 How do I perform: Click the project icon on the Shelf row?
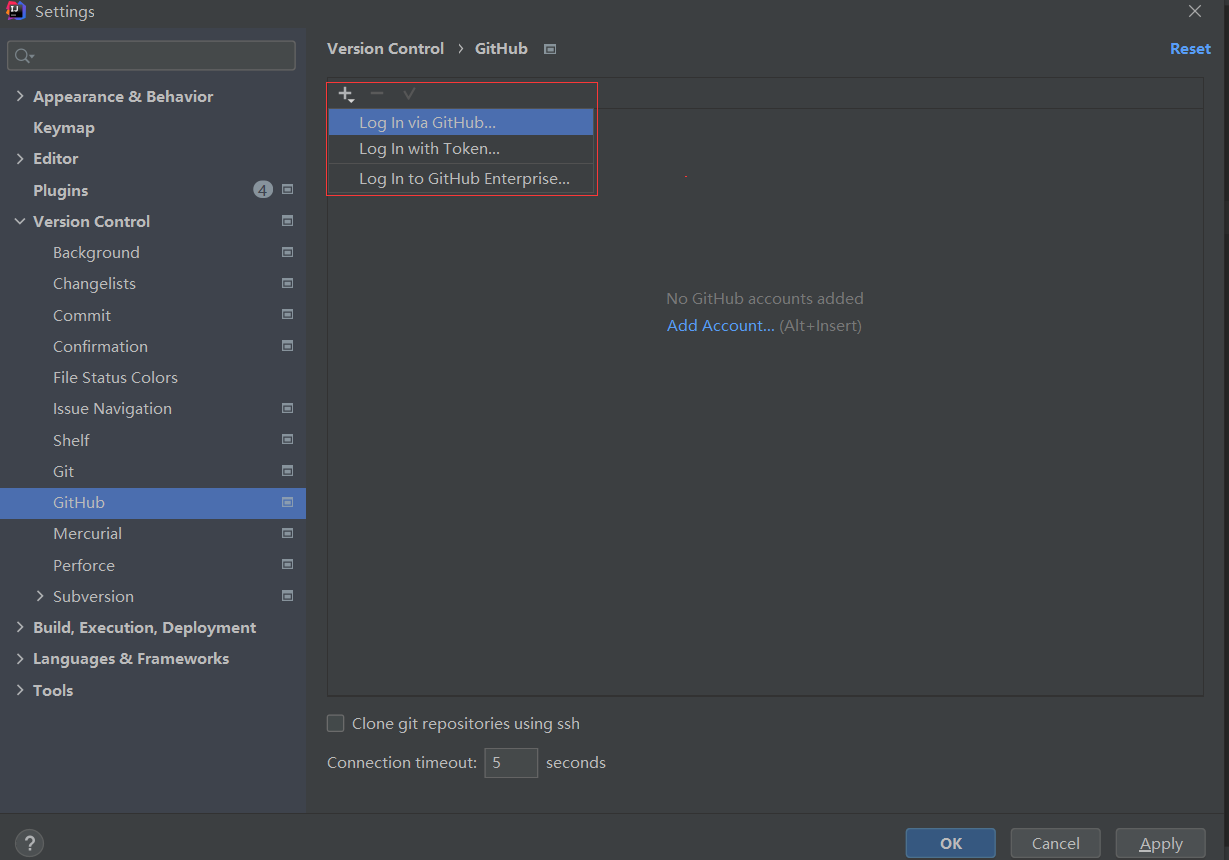pos(287,440)
